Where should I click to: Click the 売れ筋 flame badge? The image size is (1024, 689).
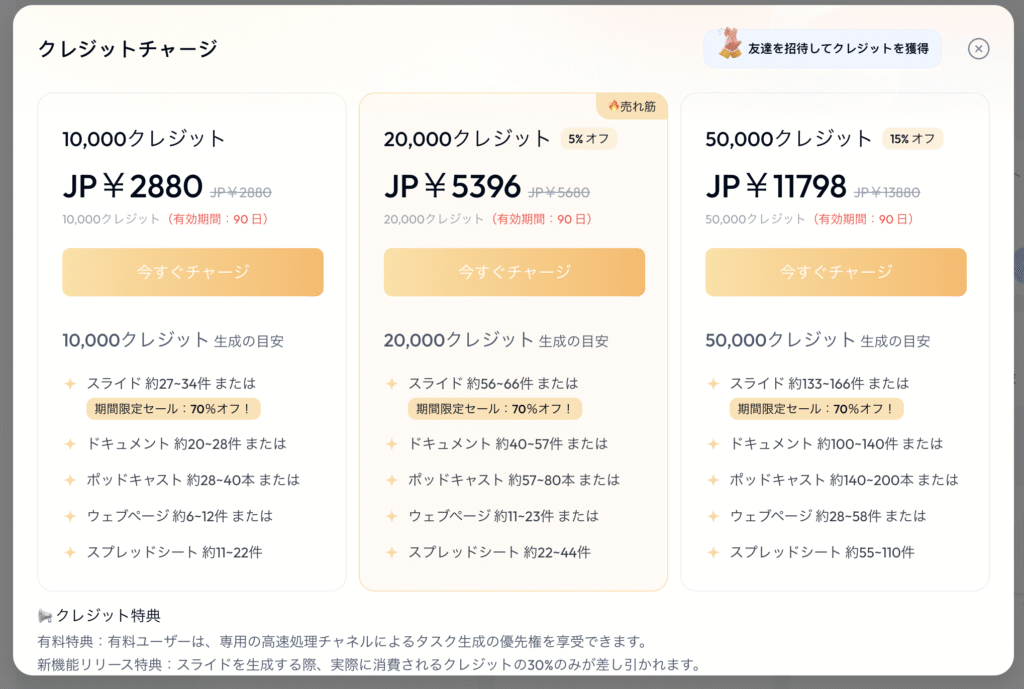pyautogui.click(x=632, y=106)
